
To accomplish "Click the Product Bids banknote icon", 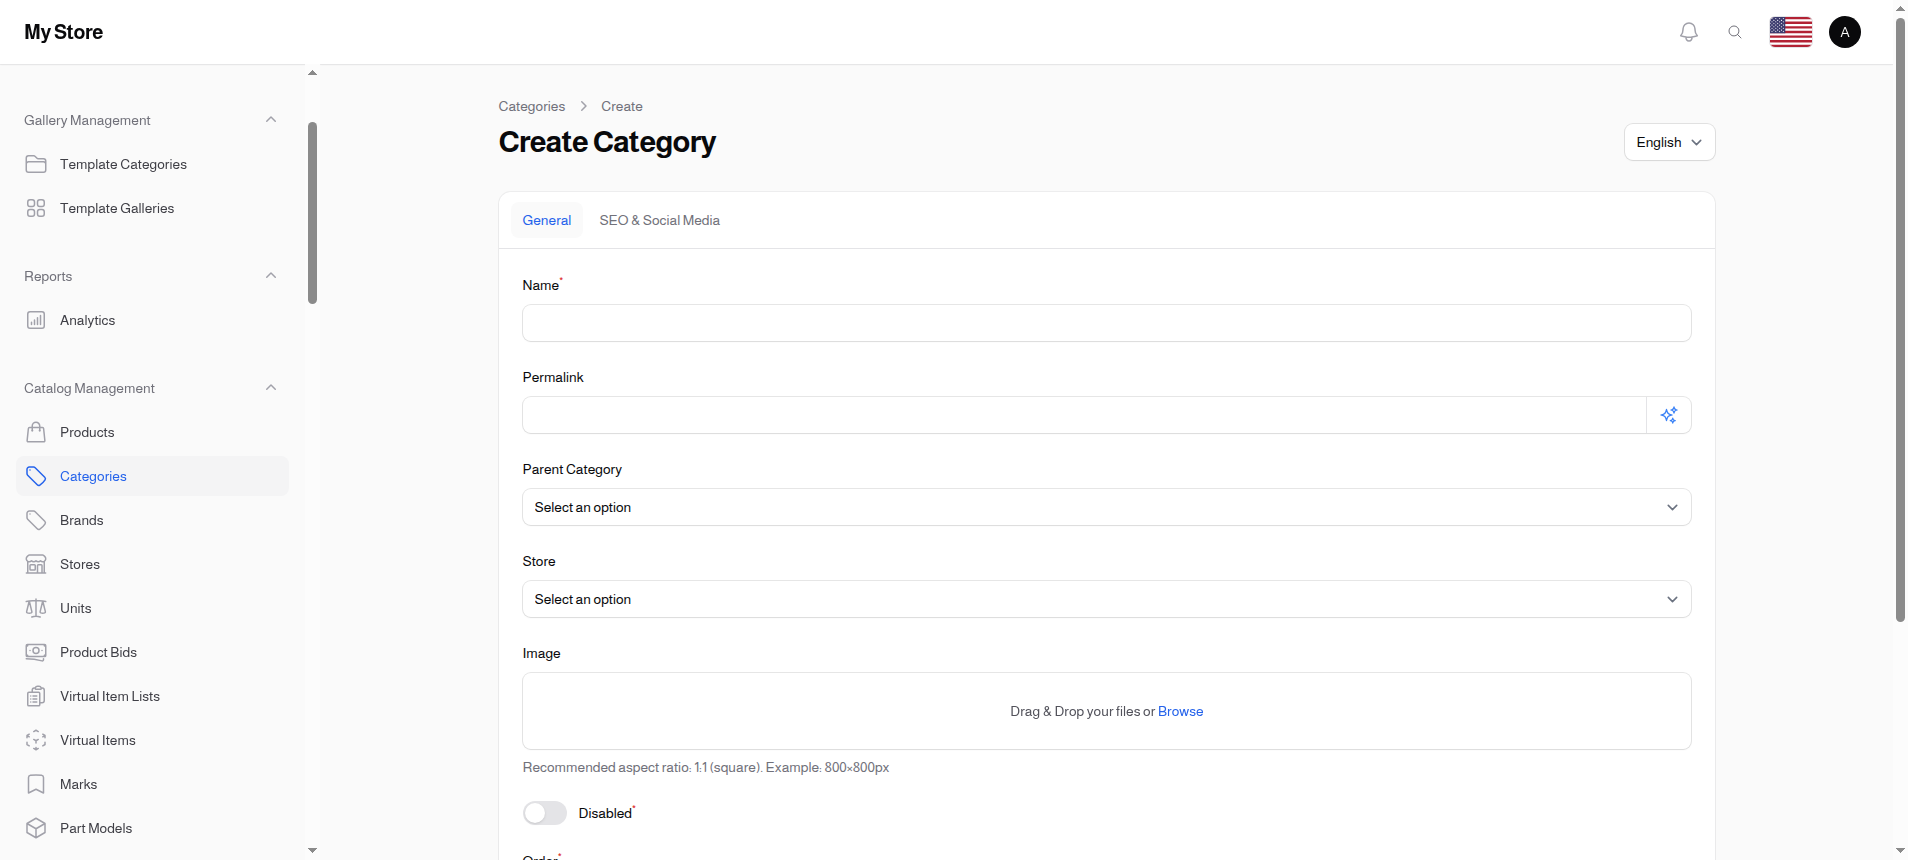I will [x=36, y=652].
